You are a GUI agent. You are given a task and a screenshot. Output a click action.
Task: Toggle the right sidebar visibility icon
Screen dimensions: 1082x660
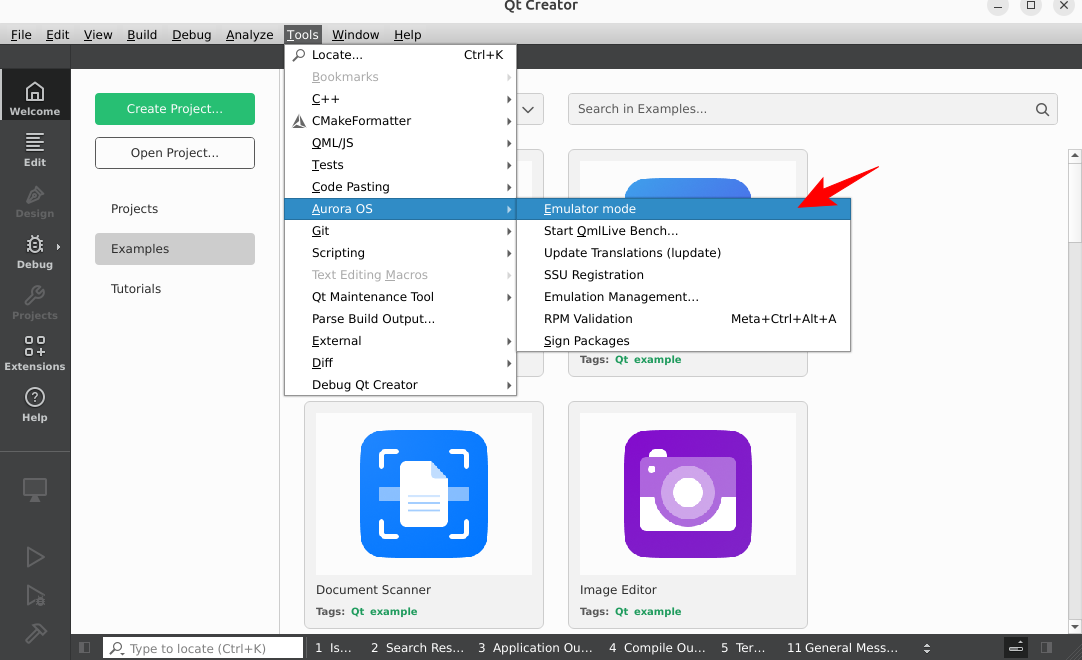click(x=1047, y=648)
